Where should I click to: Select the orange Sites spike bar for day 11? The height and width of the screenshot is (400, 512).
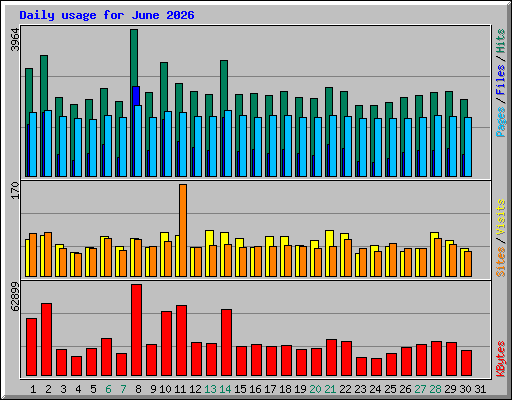coord(183,230)
